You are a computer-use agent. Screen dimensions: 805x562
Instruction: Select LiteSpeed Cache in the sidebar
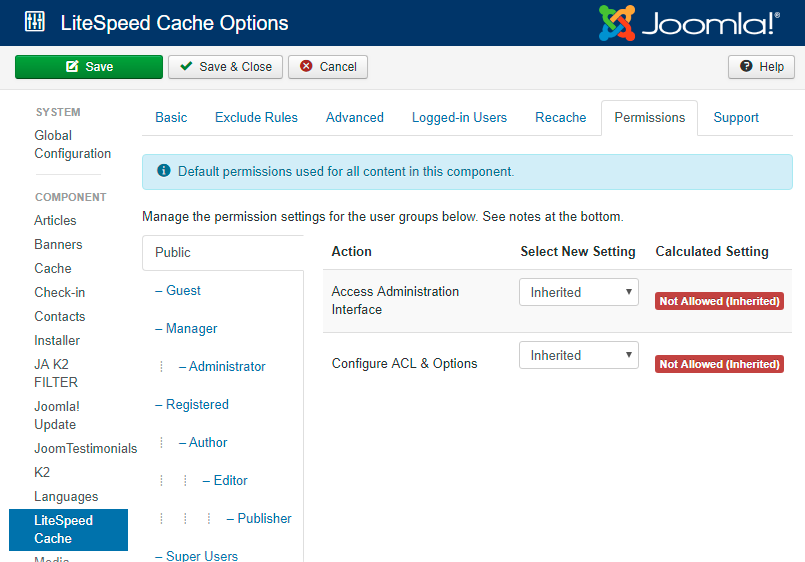coord(68,530)
